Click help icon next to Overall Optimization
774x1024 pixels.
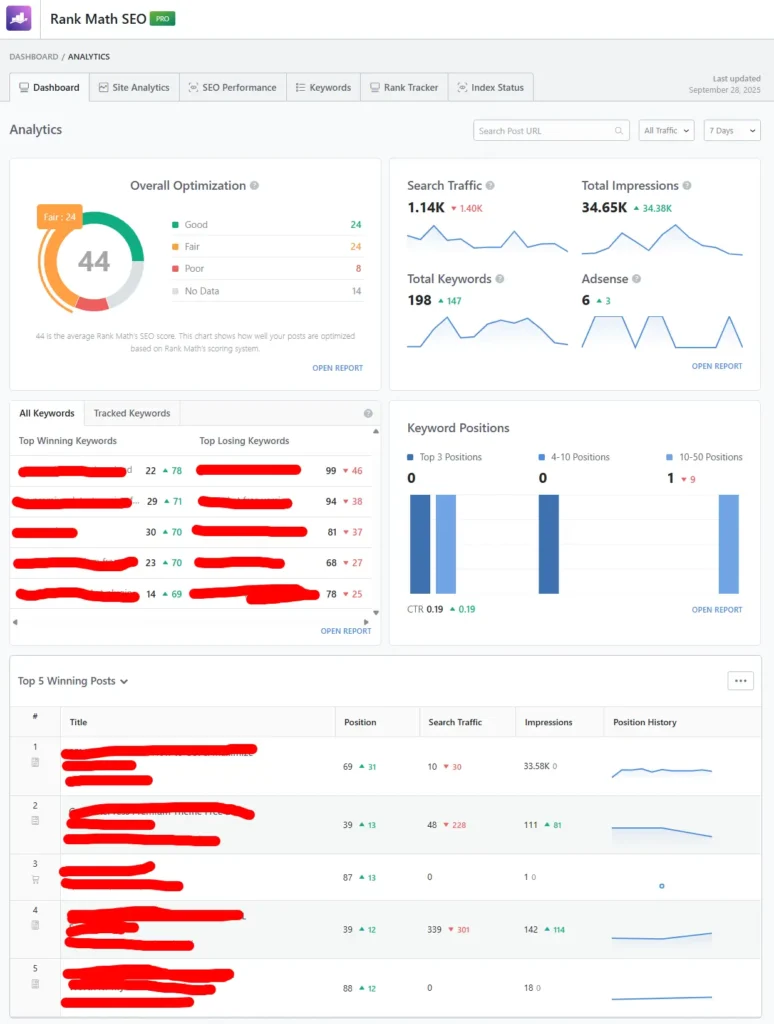tap(254, 186)
